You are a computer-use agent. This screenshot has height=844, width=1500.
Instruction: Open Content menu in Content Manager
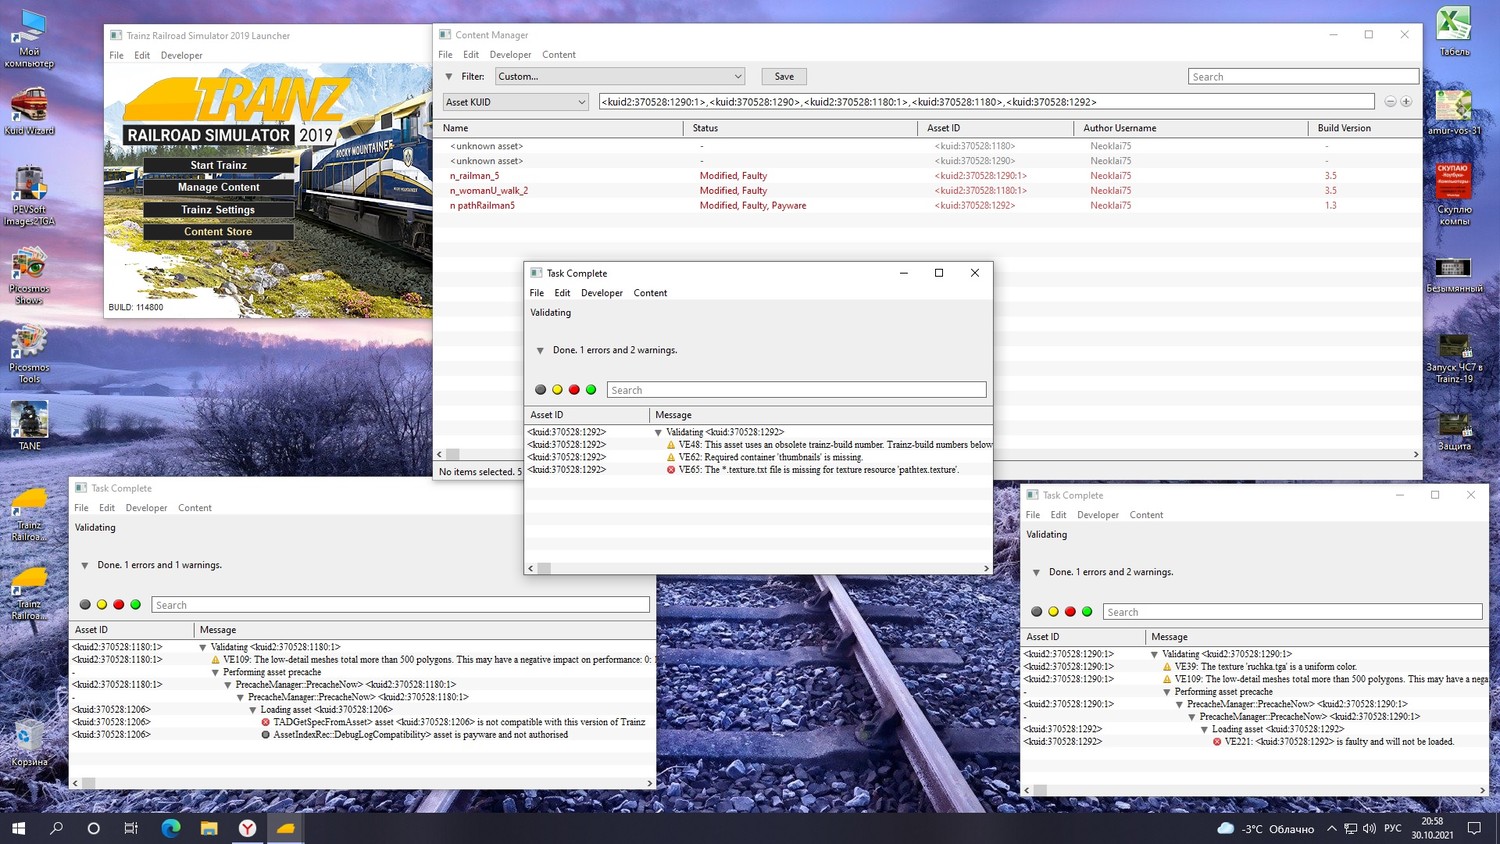tap(559, 55)
